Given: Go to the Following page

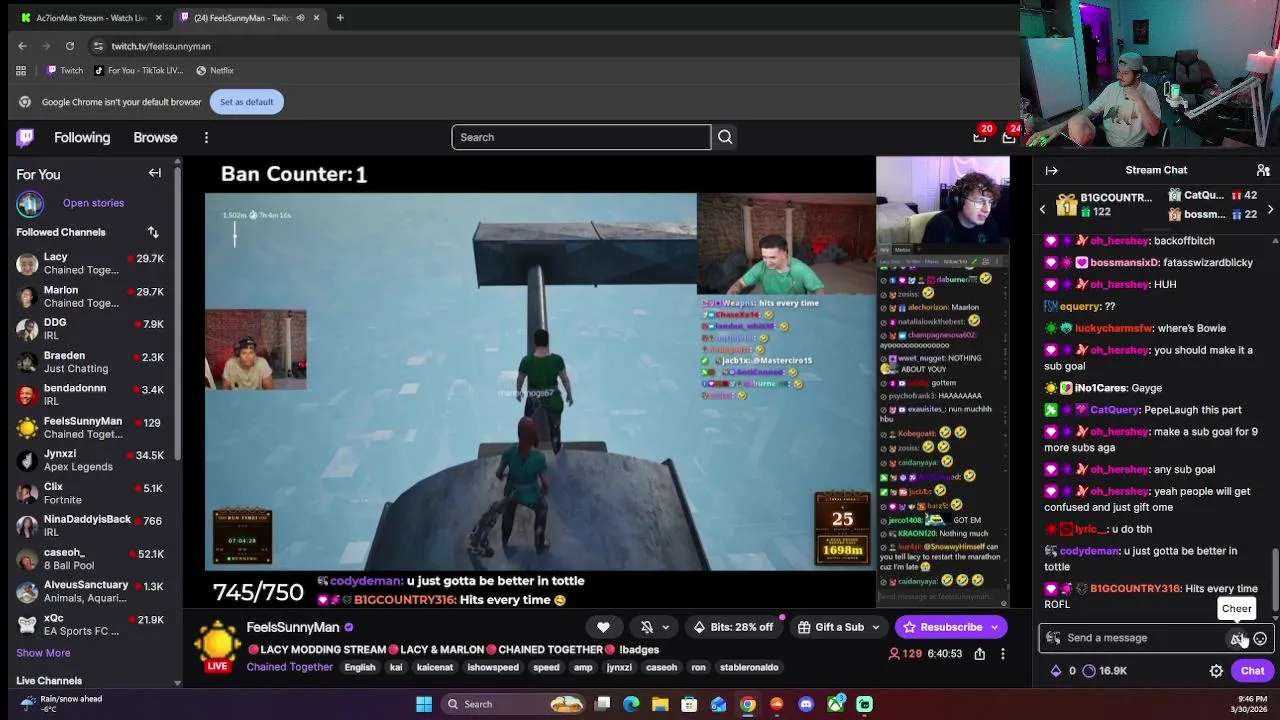Looking at the screenshot, I should click(82, 137).
